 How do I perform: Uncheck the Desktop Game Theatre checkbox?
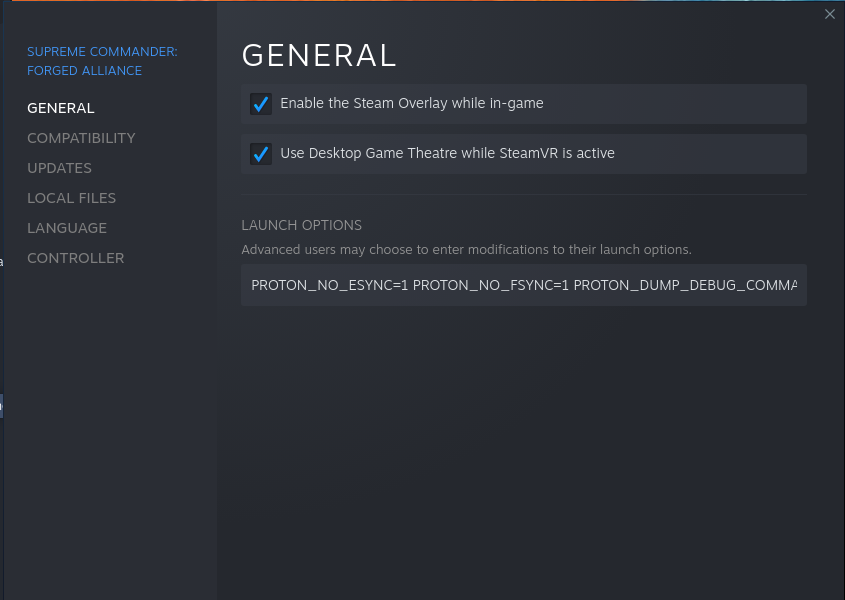coord(261,154)
